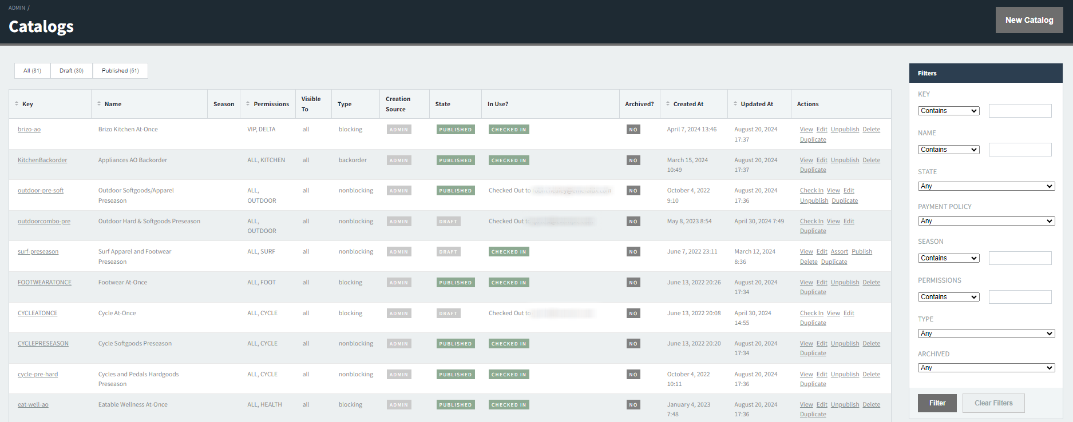The image size is (1073, 422).
Task: Click View for brizo-ao catalog
Action: click(806, 129)
